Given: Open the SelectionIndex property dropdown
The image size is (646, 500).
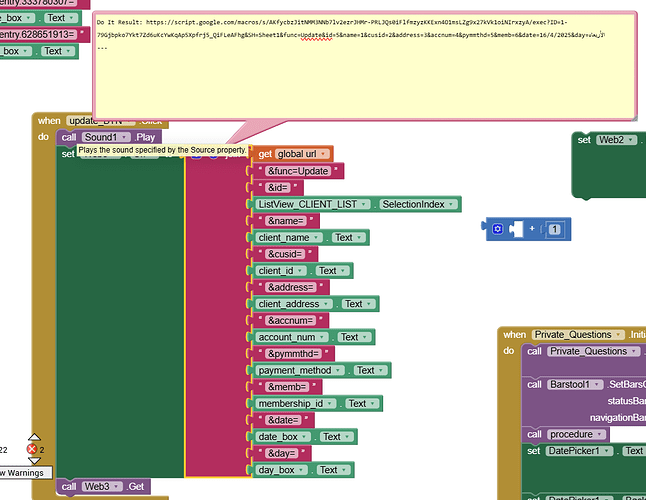Looking at the screenshot, I should coord(451,204).
